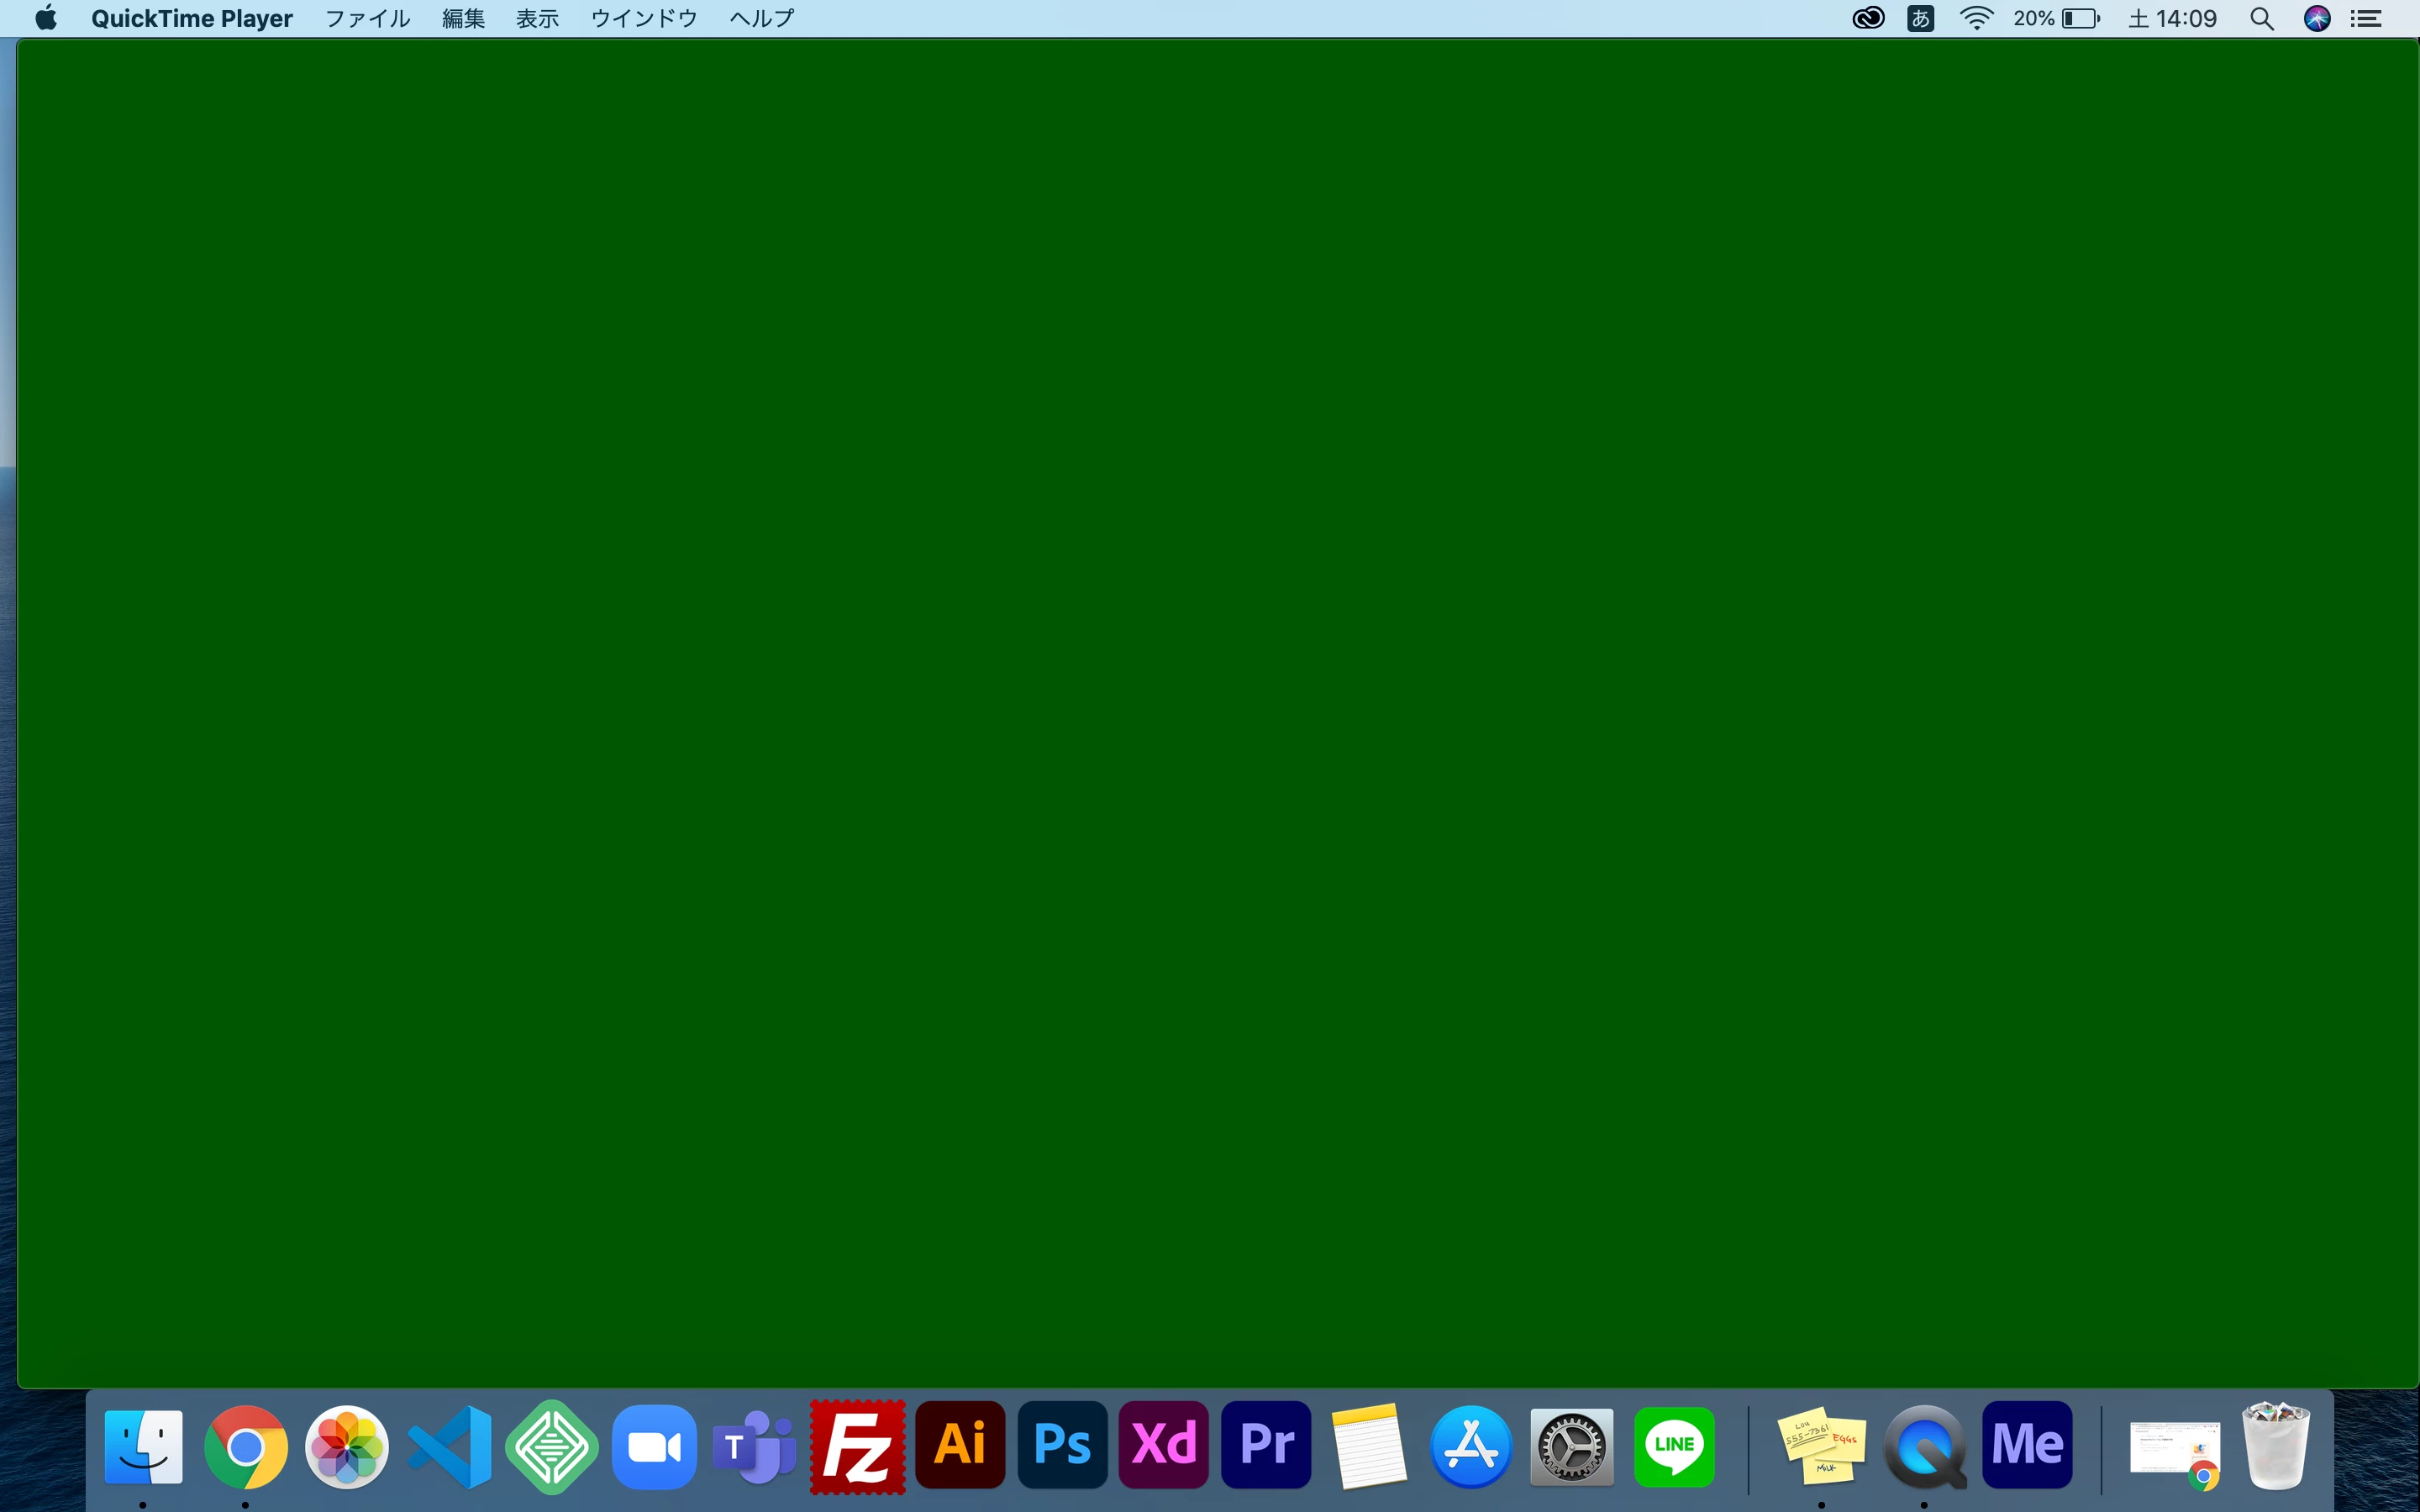
Task: Open Visual Studio Code in Dock
Action: coord(450,1446)
